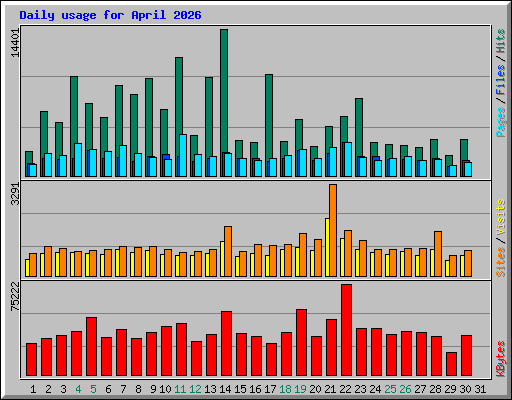Click the red 'KBytes' legend label

[x=501, y=359]
